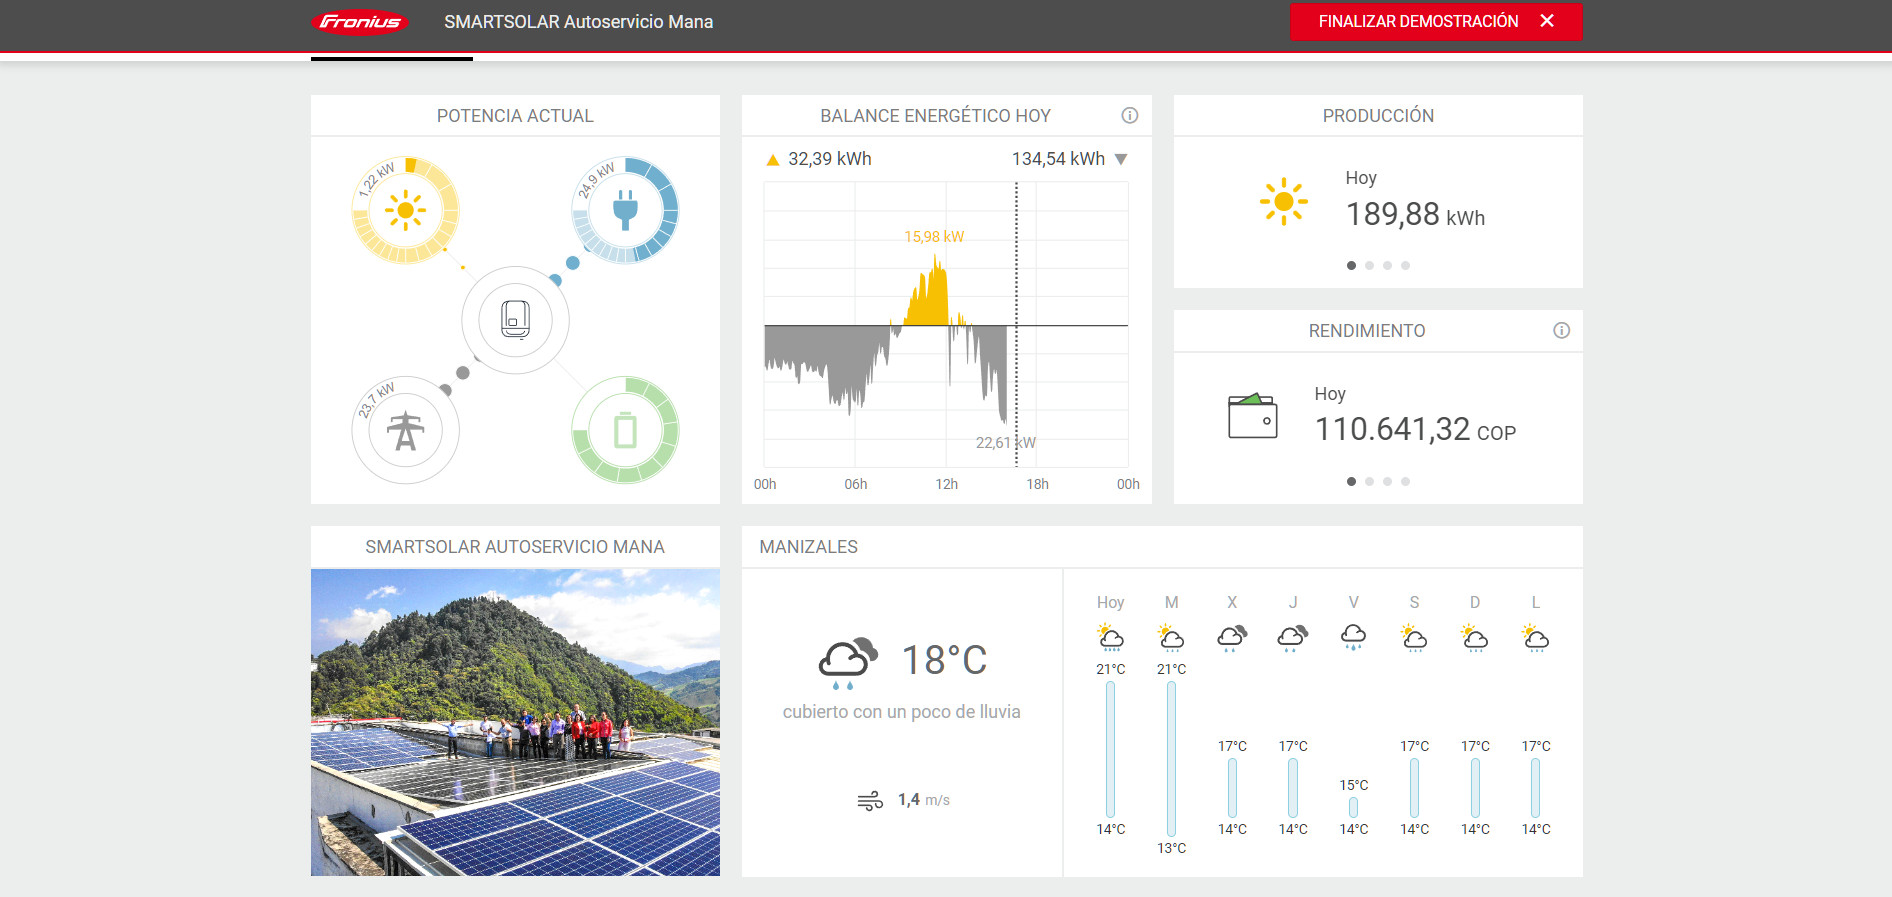Open Balance Energético info icon
1892x897 pixels.
(1129, 116)
